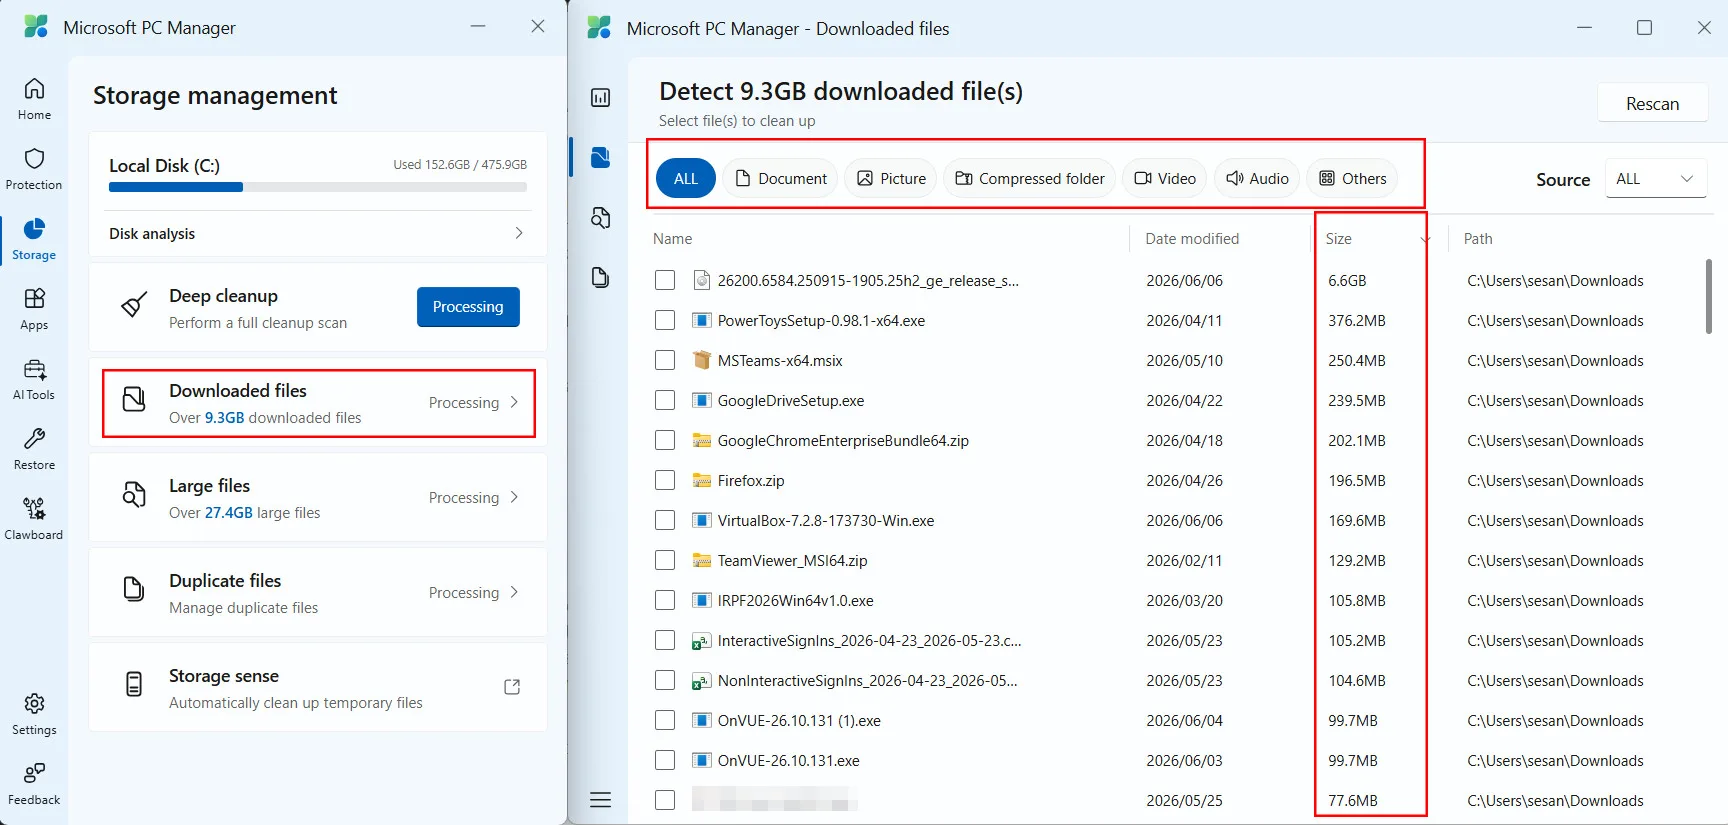This screenshot has width=1728, height=825.
Task: Click the 27.4GB large files link text
Action: pos(229,513)
